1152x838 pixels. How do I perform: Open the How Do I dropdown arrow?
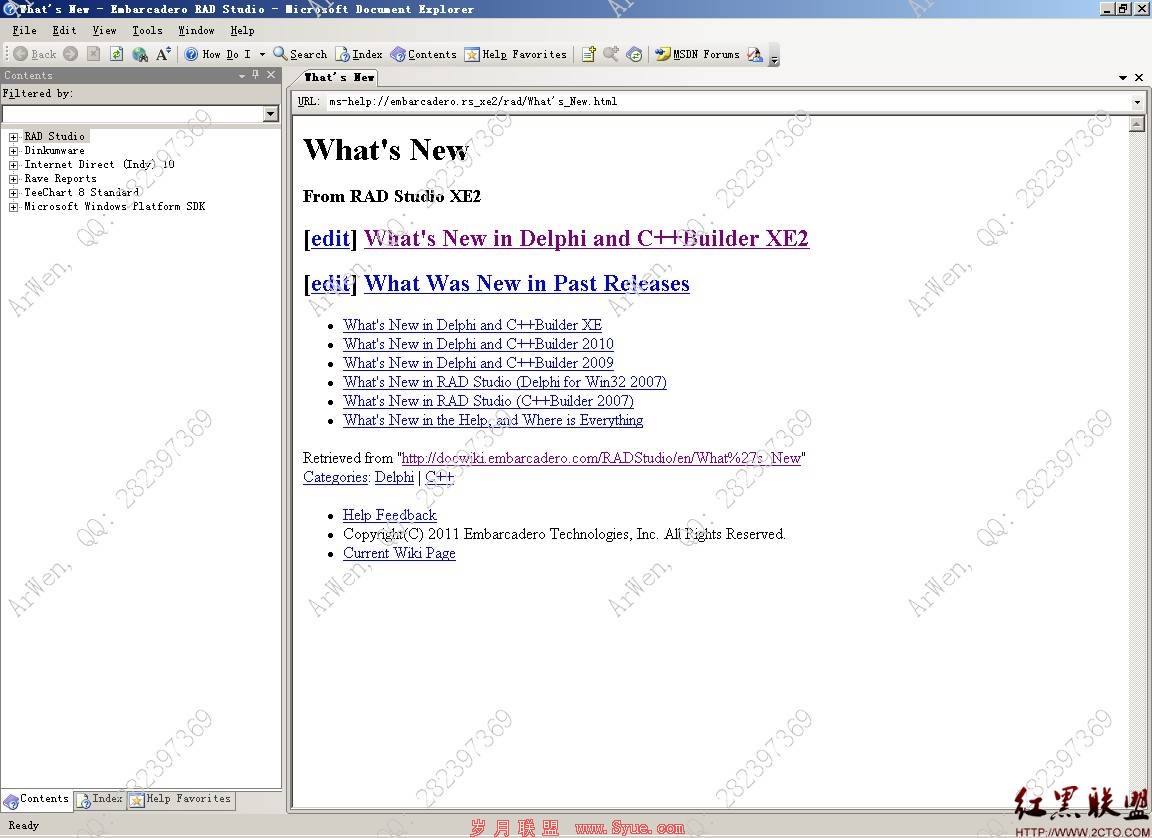[x=262, y=54]
